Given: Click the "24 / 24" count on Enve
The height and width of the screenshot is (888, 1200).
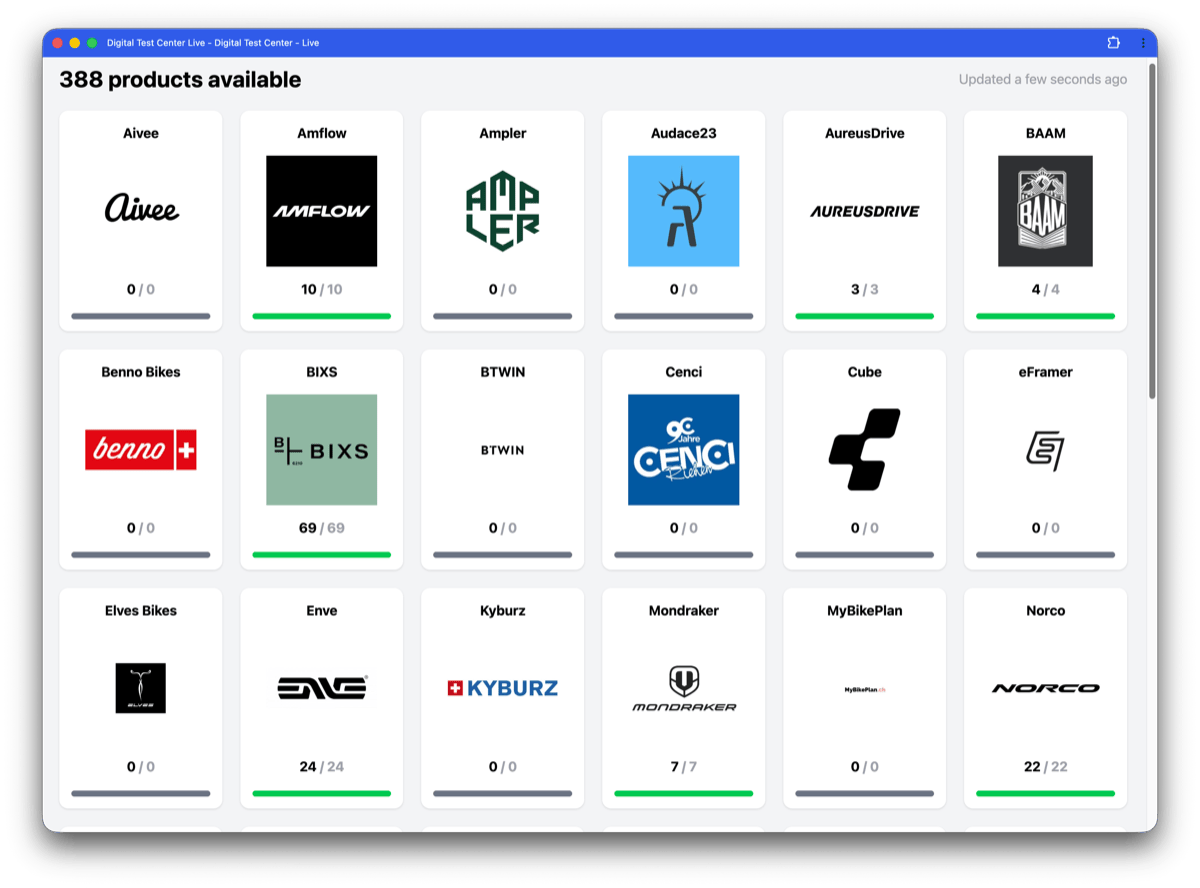Looking at the screenshot, I should point(322,767).
